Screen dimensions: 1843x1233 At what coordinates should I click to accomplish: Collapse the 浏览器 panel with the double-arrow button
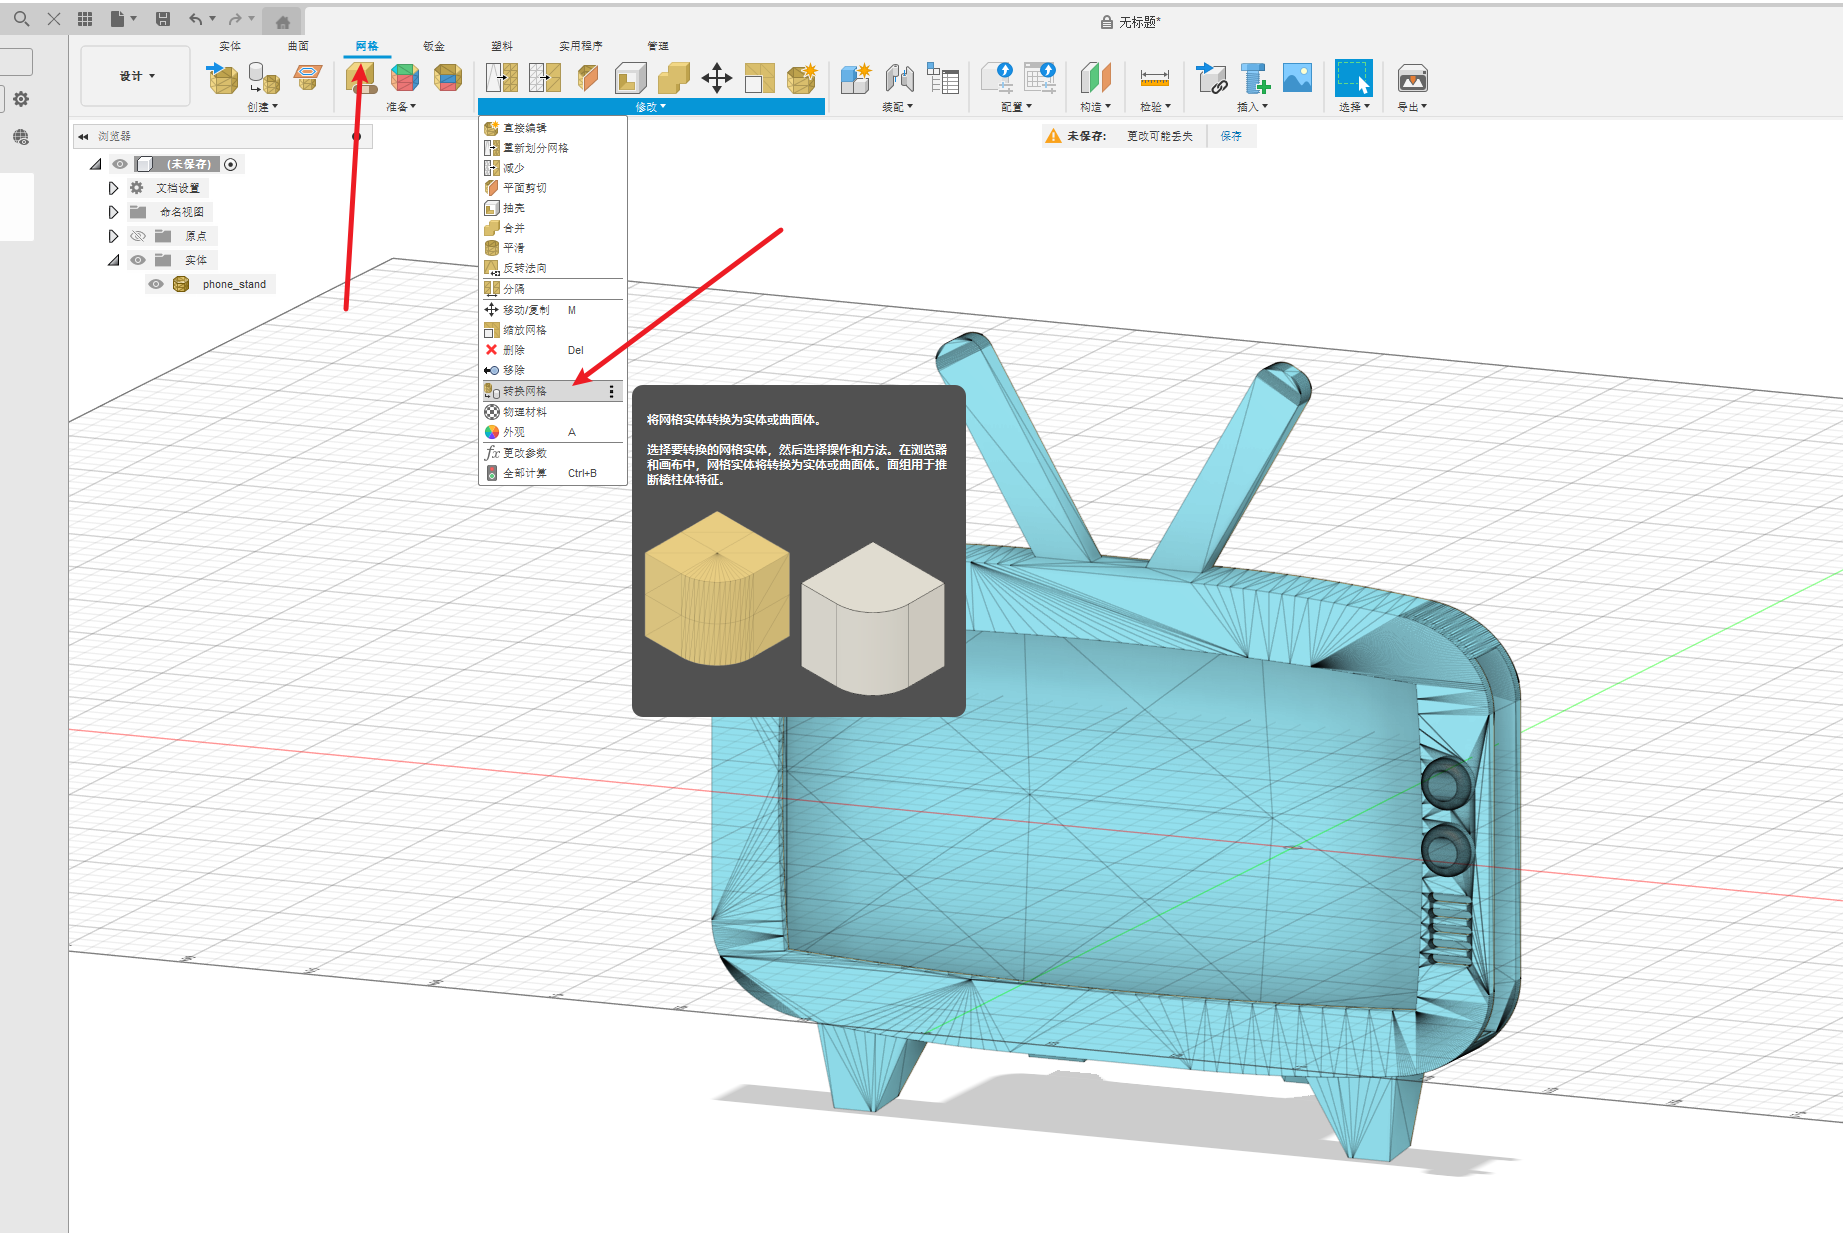(83, 136)
